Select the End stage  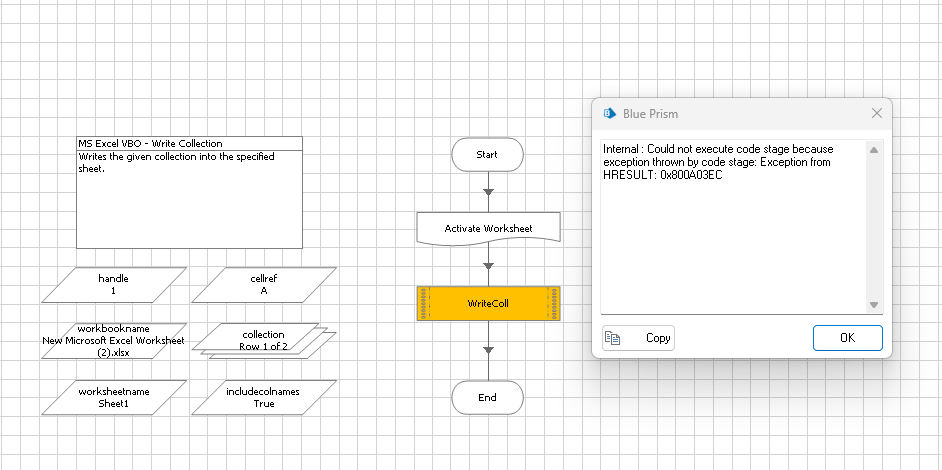(x=487, y=397)
